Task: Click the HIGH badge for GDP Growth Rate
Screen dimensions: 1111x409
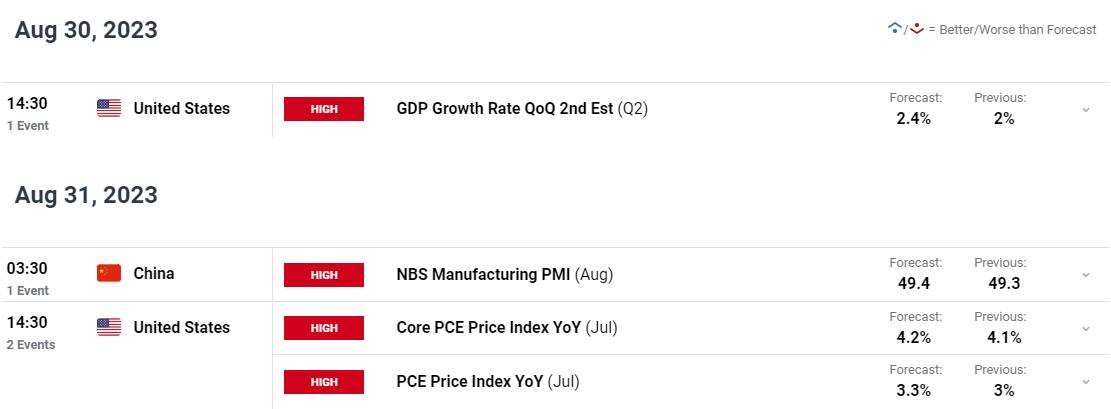Action: pyautogui.click(x=324, y=109)
